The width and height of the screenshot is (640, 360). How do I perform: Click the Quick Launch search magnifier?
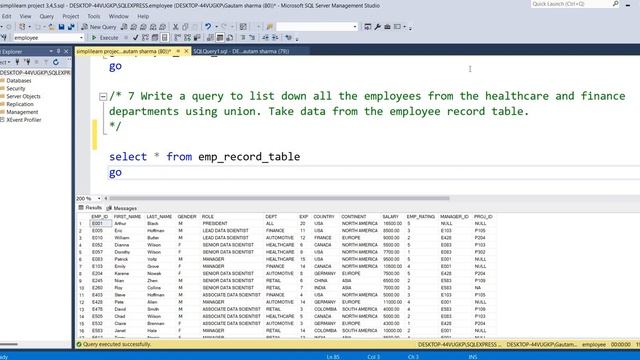pyautogui.click(x=616, y=4)
